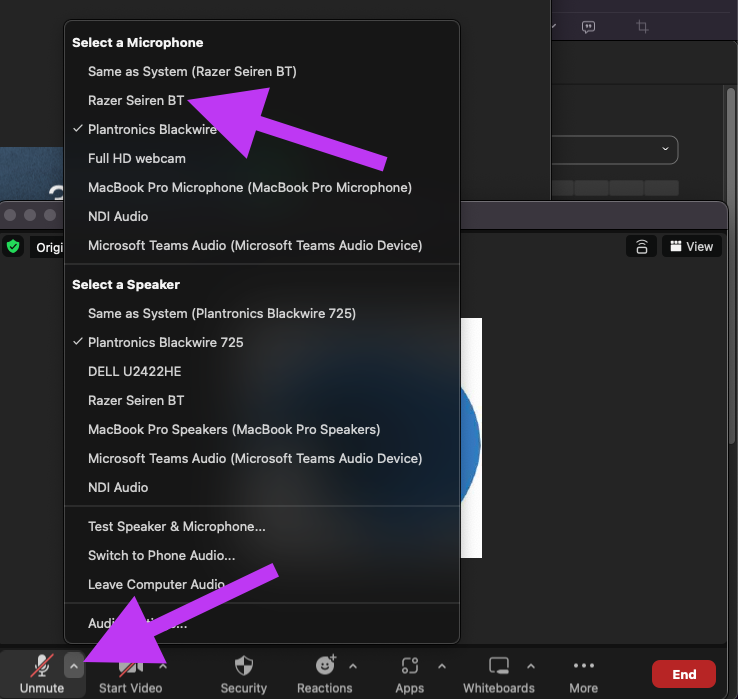
Task: Expand the chevron next to Whiteboards
Action: coord(530,666)
